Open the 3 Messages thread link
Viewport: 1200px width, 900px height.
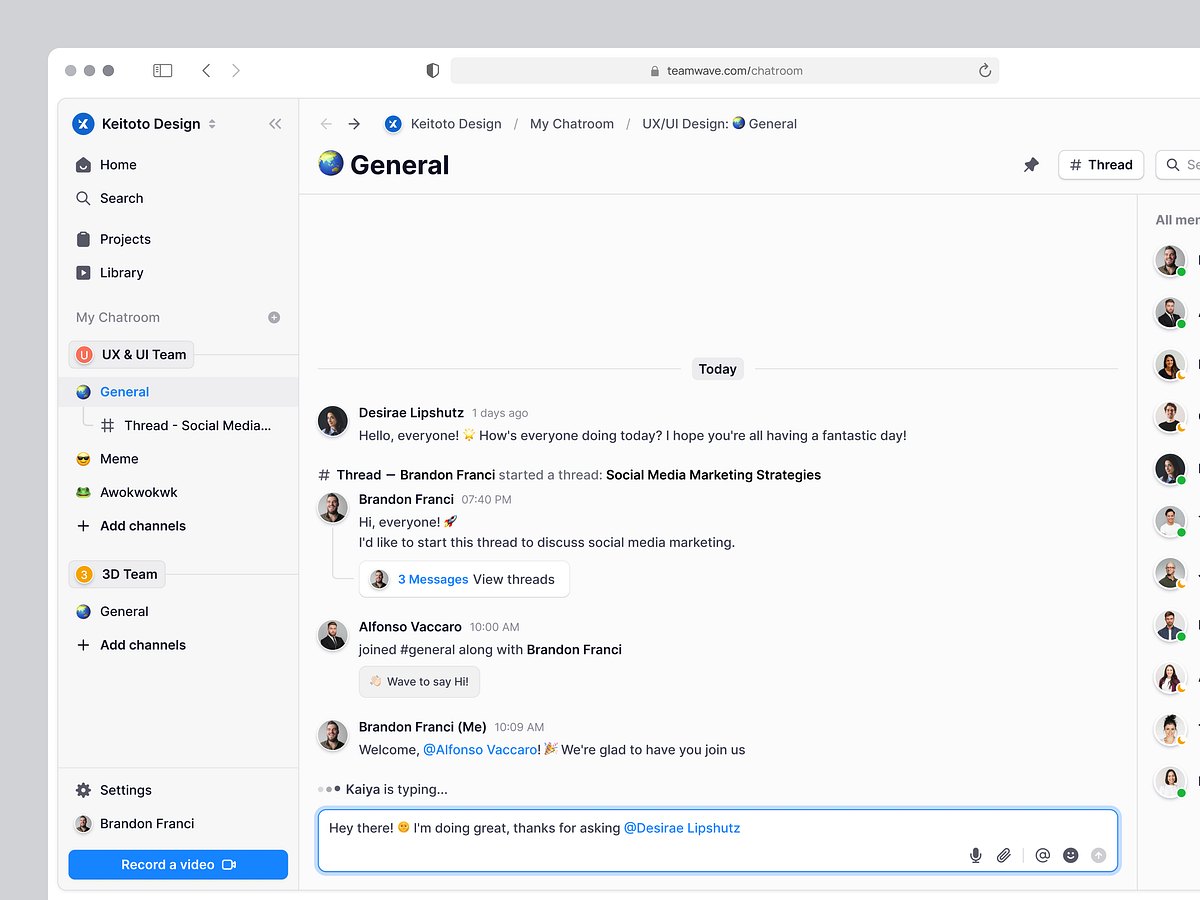[433, 579]
